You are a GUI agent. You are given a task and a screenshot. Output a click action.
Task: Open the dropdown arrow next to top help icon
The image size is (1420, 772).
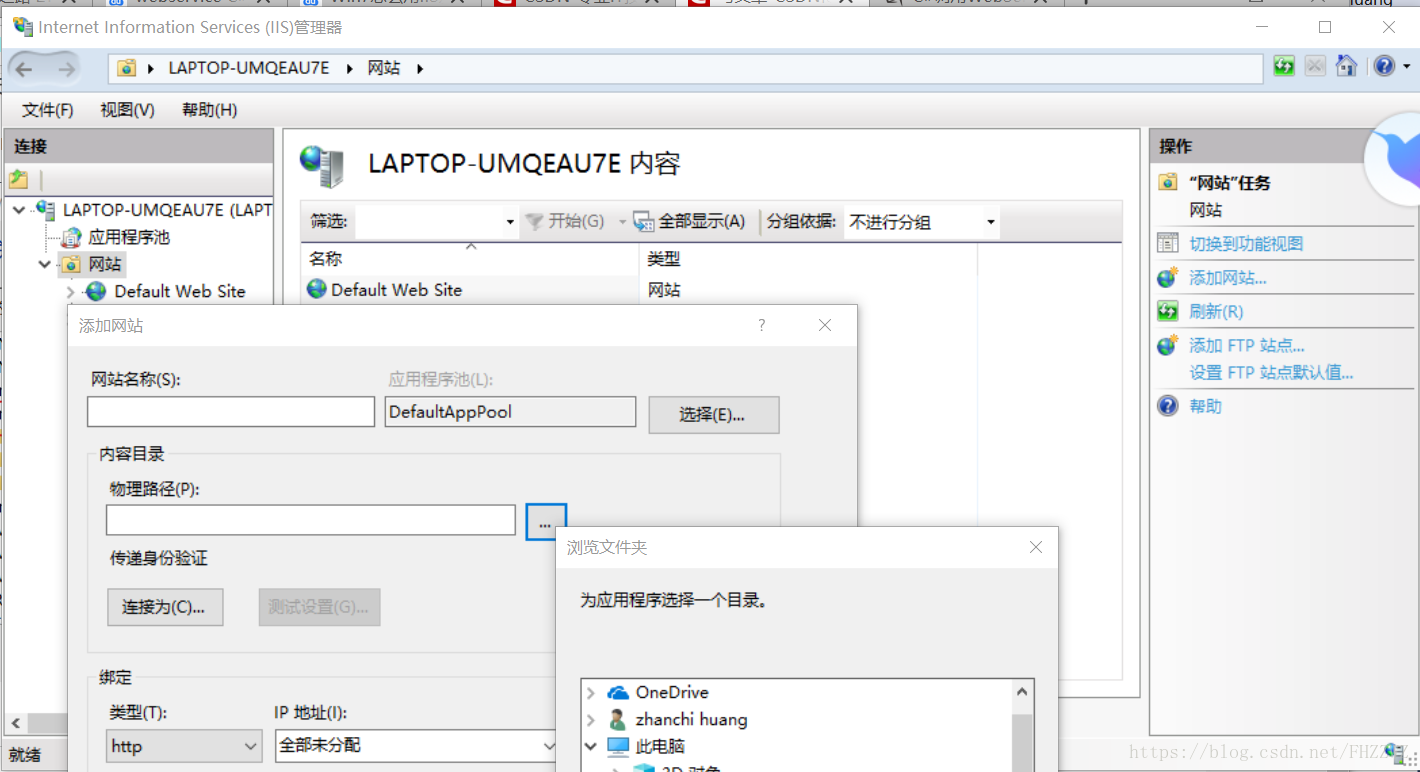pos(1406,67)
